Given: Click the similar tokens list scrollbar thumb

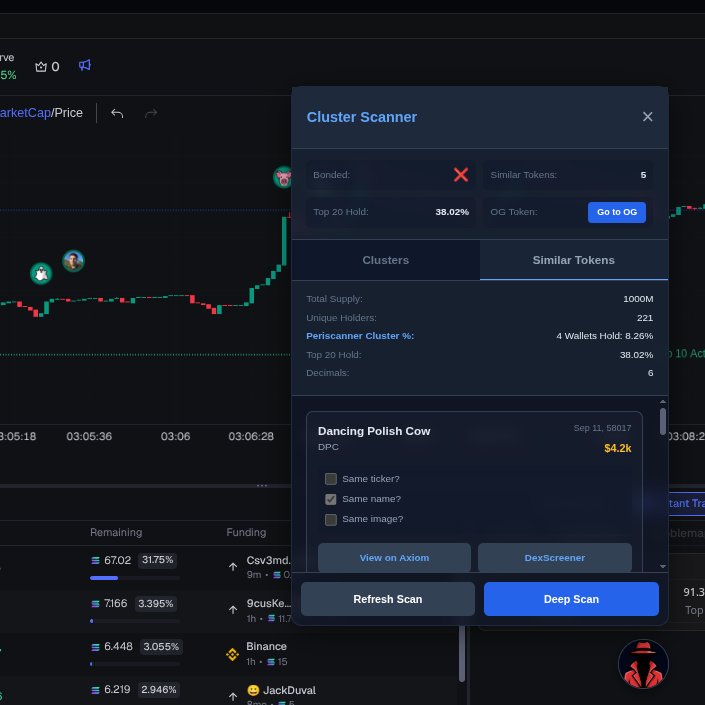Looking at the screenshot, I should coord(663,421).
